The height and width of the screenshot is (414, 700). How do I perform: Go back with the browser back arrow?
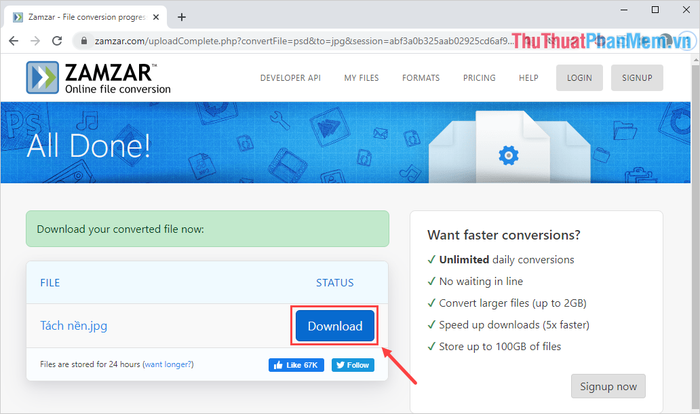[x=14, y=41]
